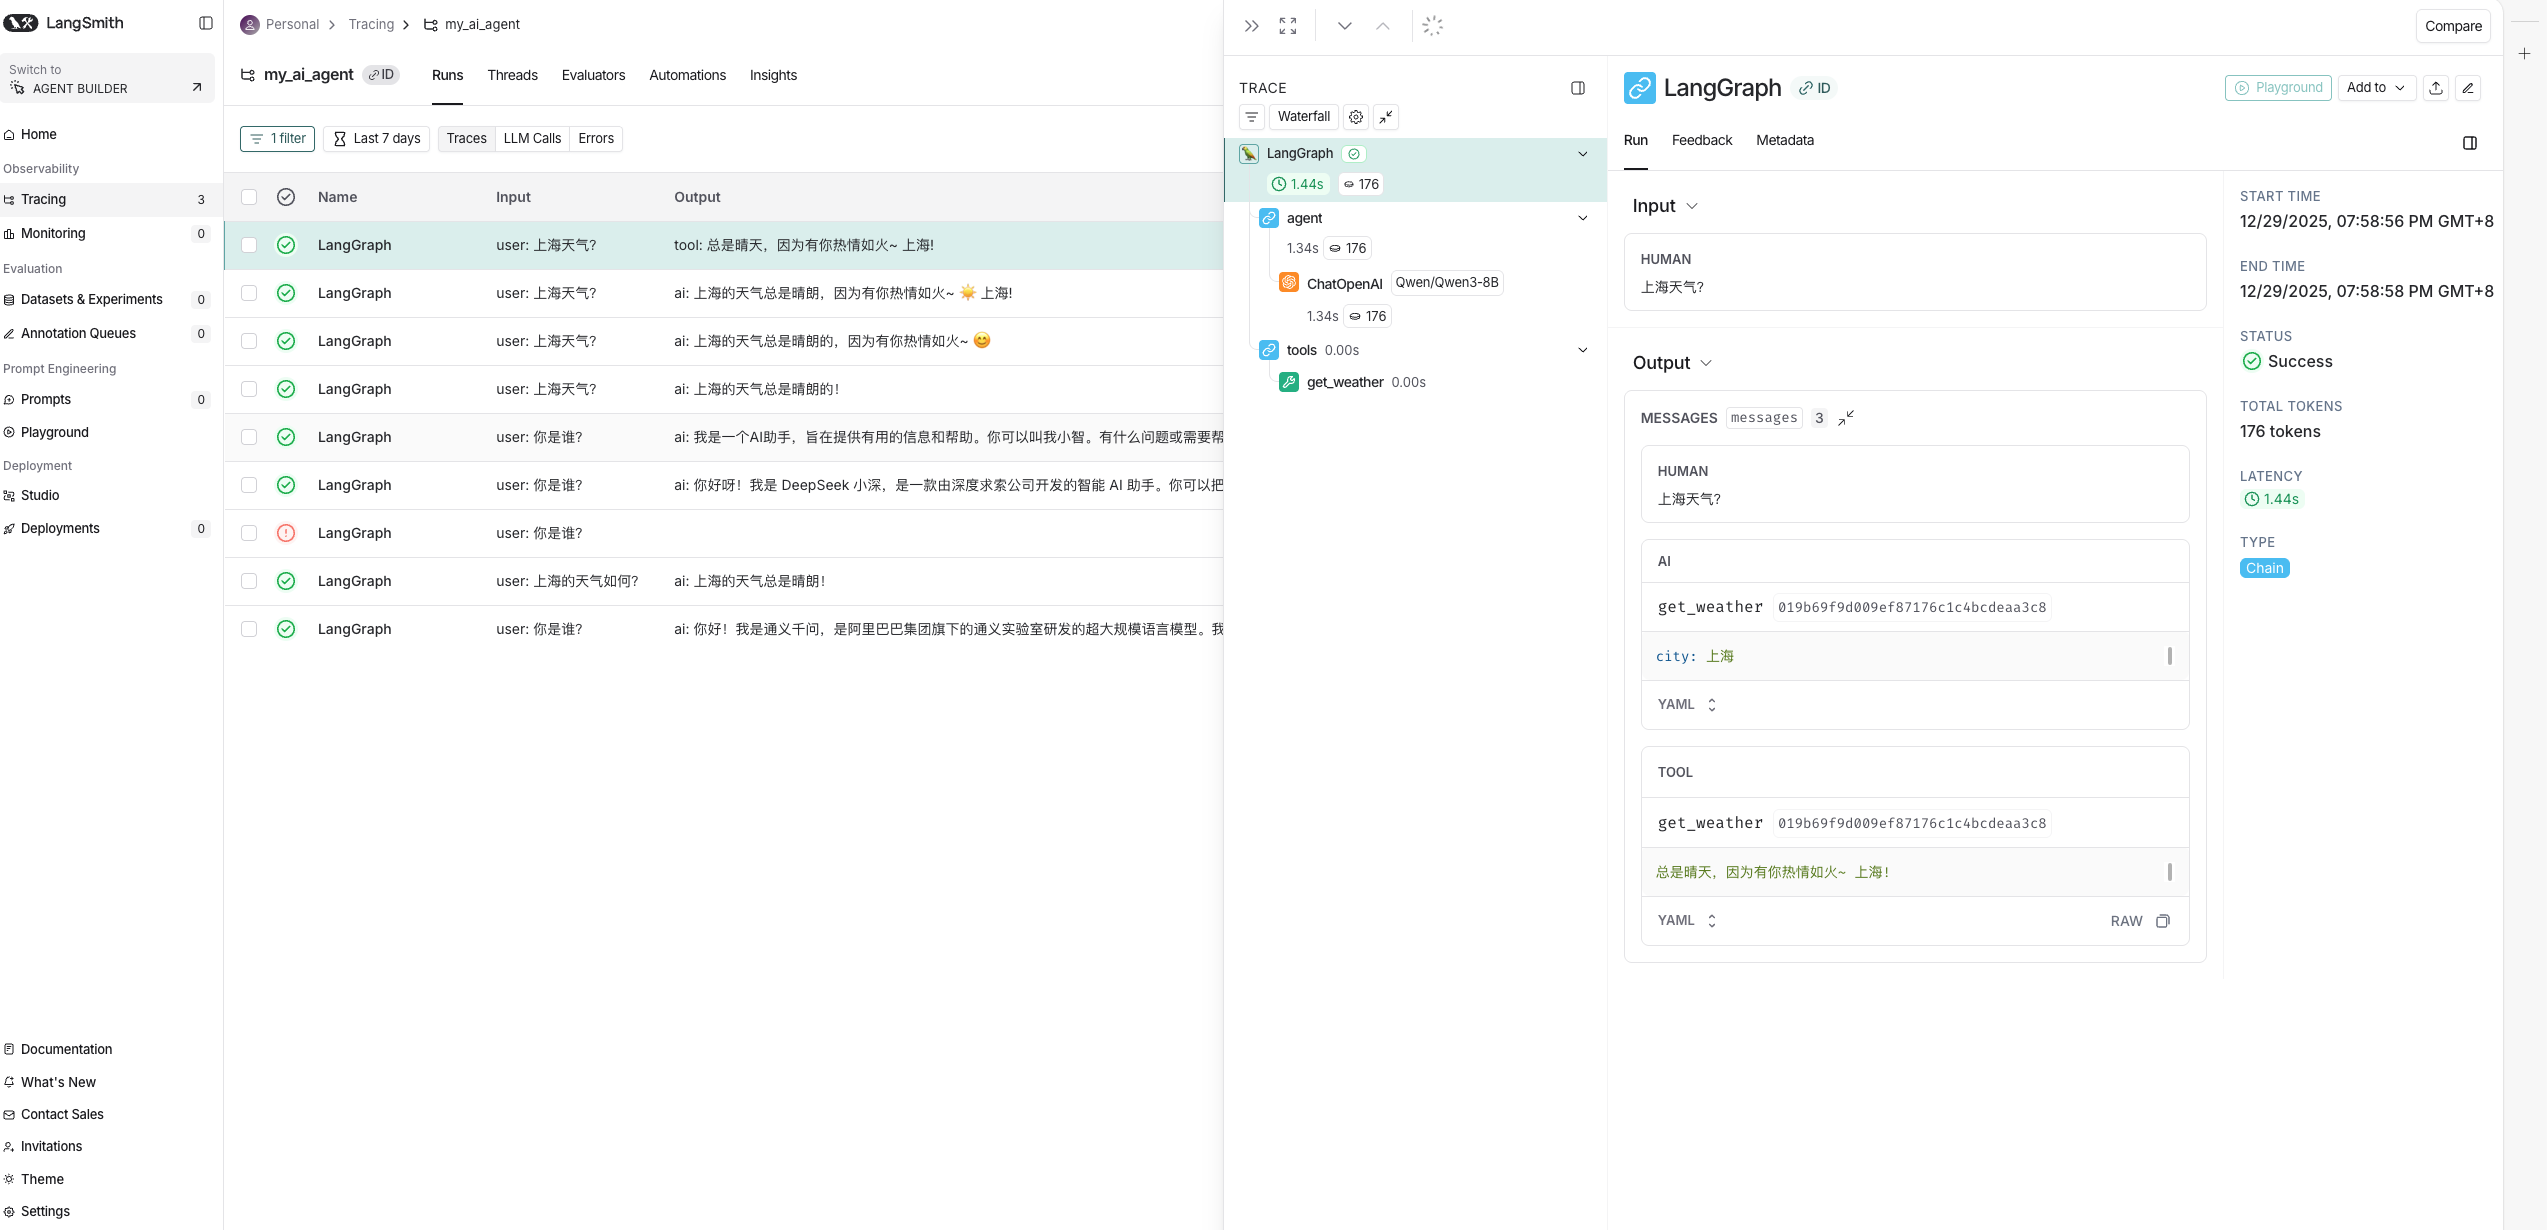Select the checkbox of the first LangGraph run
The width and height of the screenshot is (2547, 1230).
(249, 245)
